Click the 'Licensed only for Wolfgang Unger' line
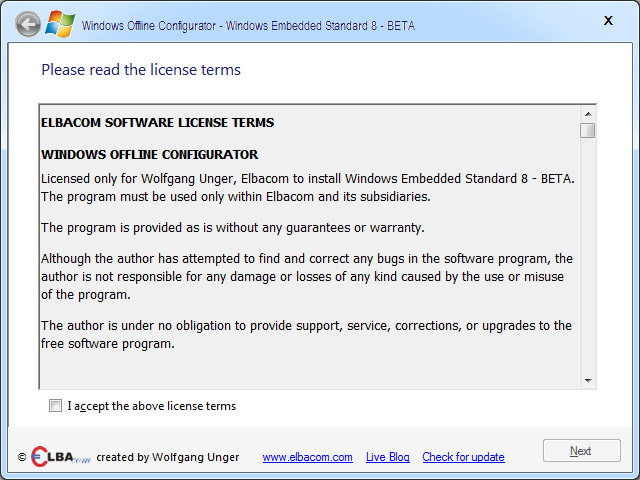640x480 pixels. point(308,178)
